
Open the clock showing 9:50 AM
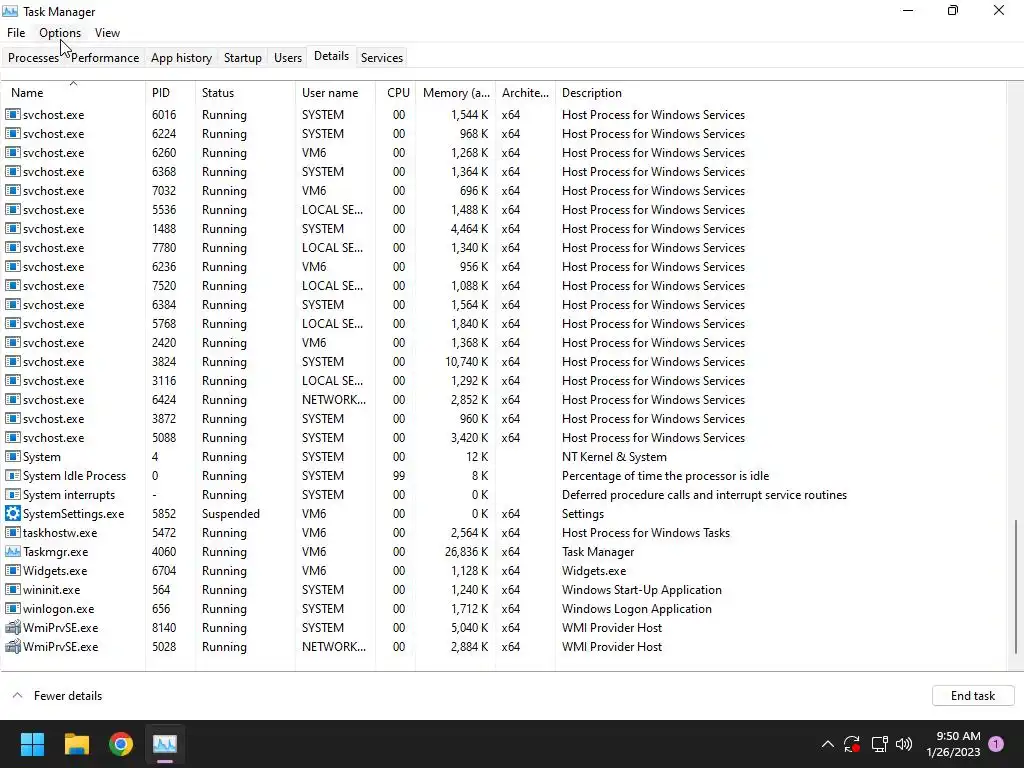click(953, 744)
